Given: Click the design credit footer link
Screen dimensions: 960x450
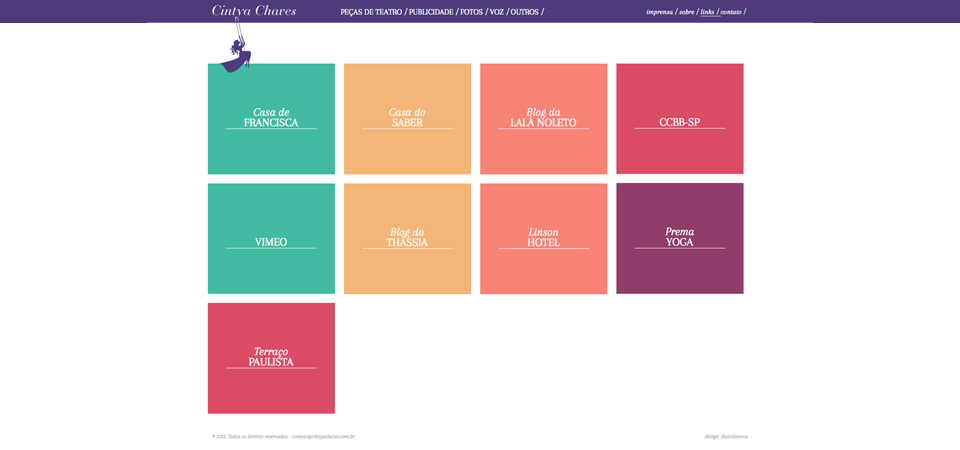Looking at the screenshot, I should (726, 437).
